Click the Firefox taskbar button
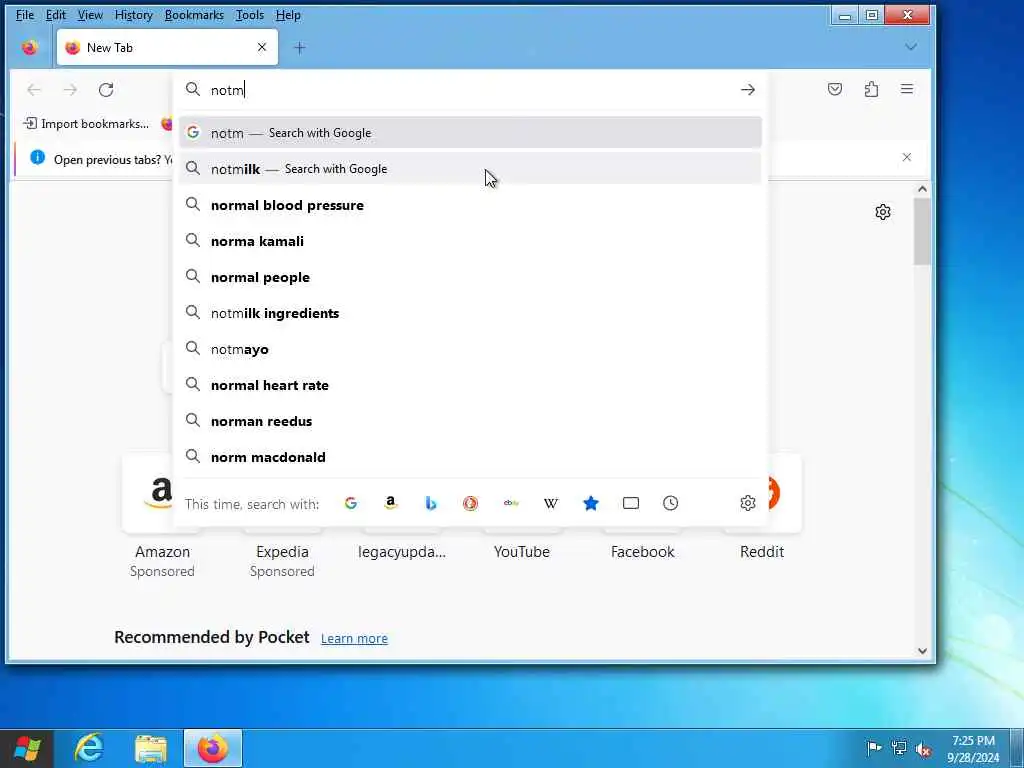Image resolution: width=1024 pixels, height=768 pixels. pyautogui.click(x=213, y=748)
